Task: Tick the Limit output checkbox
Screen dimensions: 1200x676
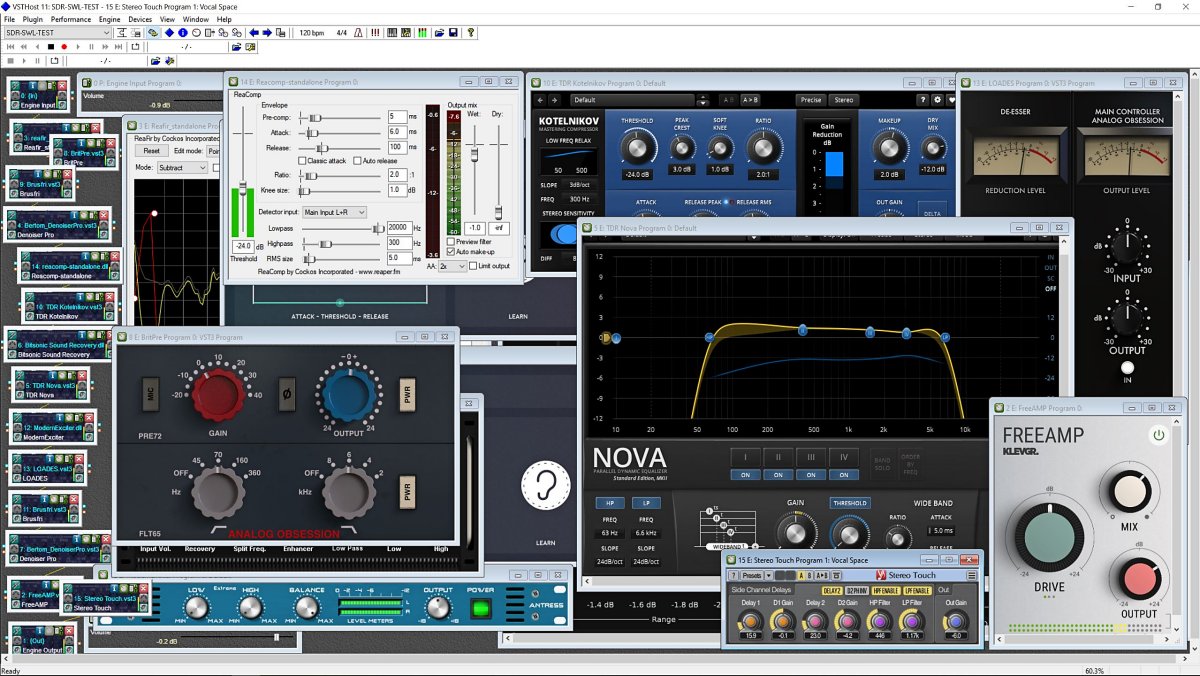Action: point(472,266)
